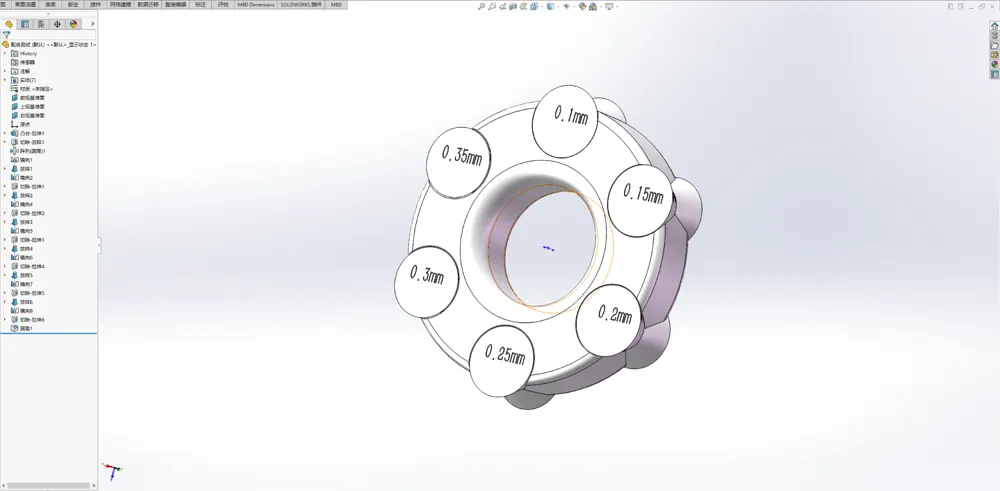Switch to FeatureManager design tree tab
This screenshot has height=491, width=1000.
point(9,24)
